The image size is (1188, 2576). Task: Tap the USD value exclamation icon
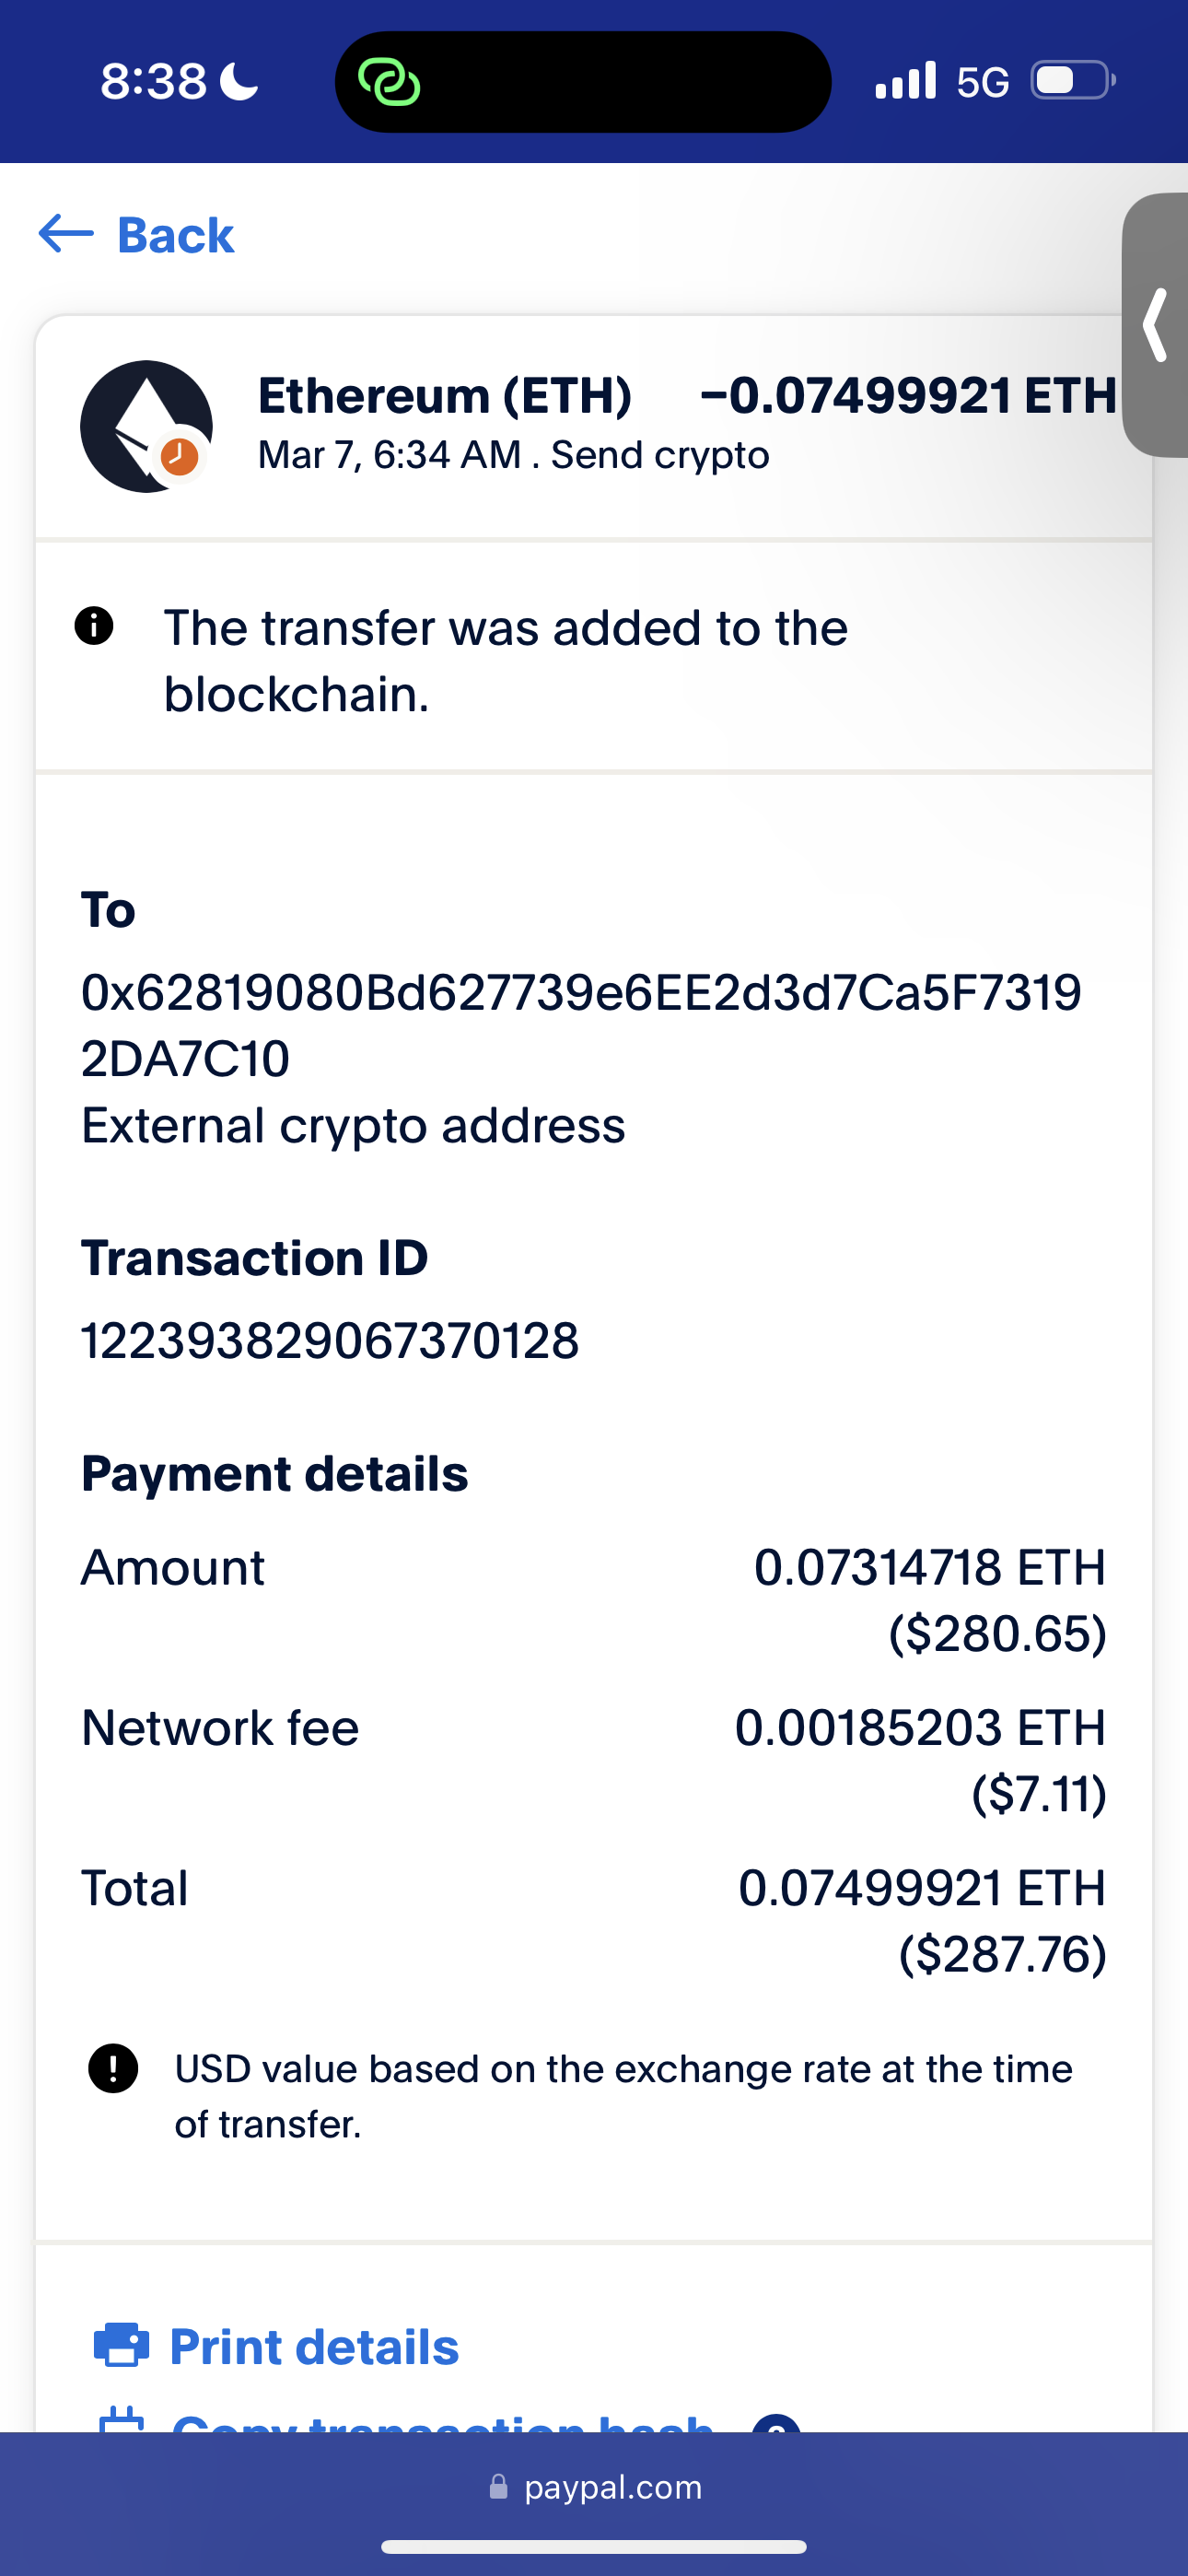pyautogui.click(x=113, y=2068)
